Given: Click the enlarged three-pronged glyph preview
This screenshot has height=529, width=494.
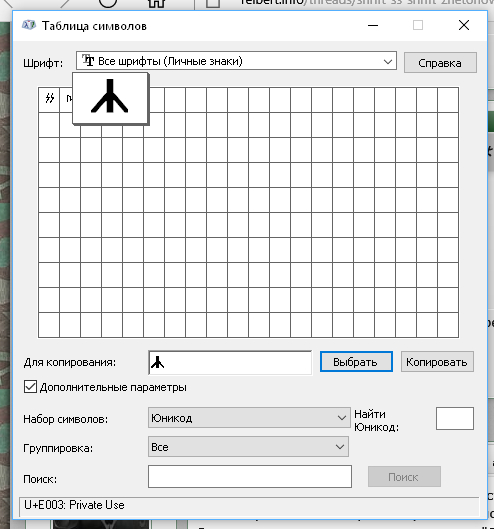Looking at the screenshot, I should point(110,98).
